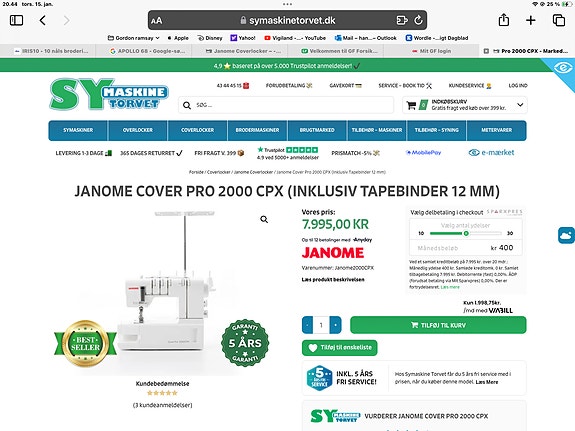Adjust the installment count slider handle
This screenshot has width=575, height=431.
tap(466, 233)
